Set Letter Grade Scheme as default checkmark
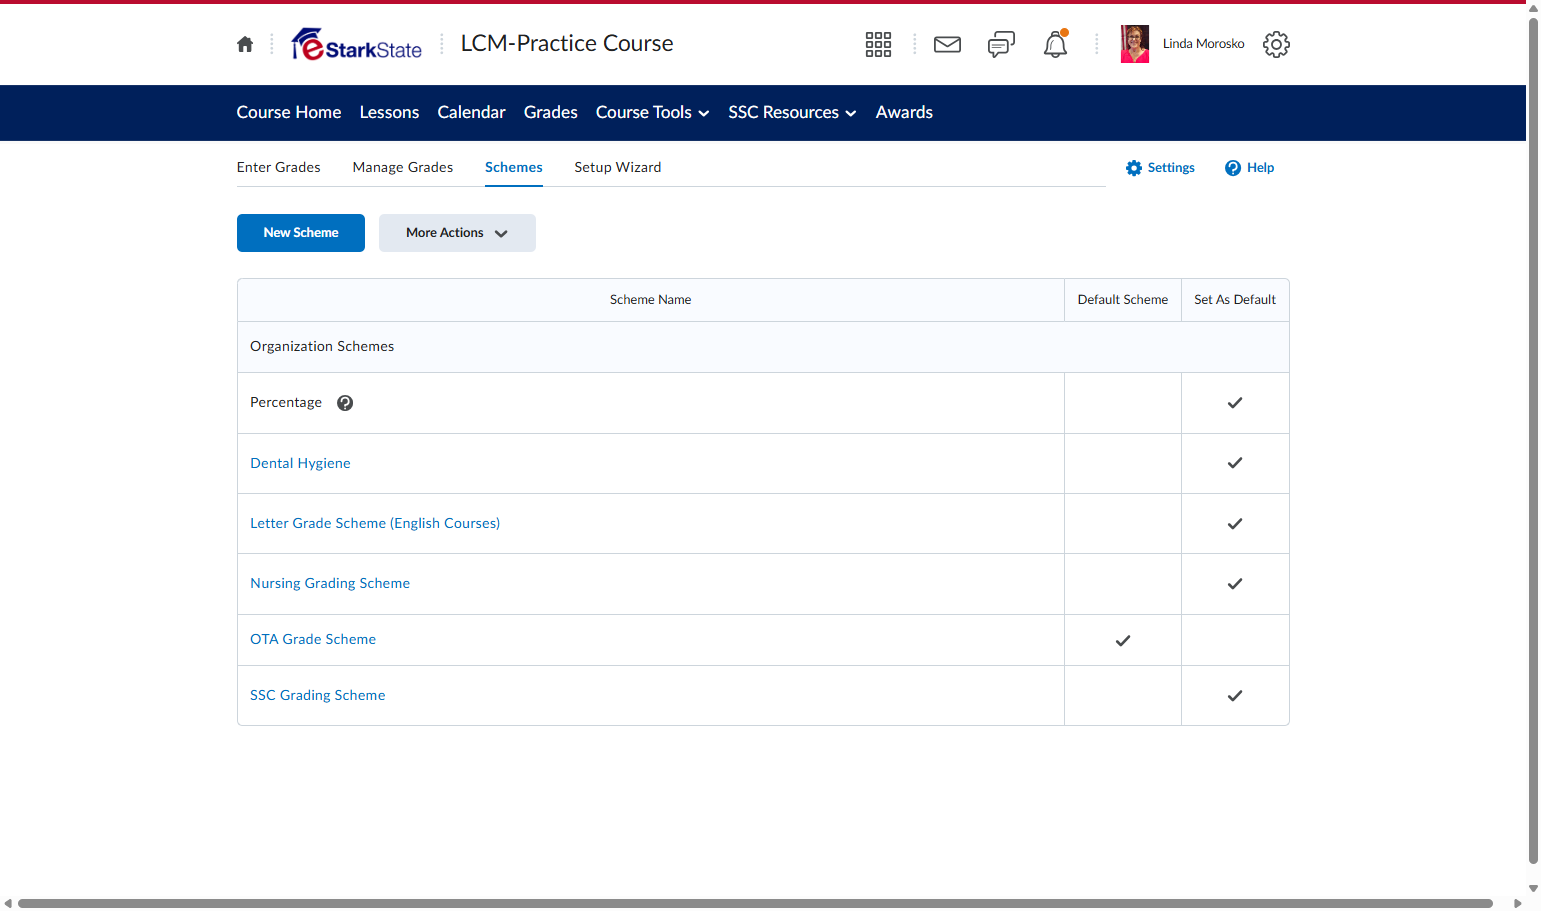Viewport: 1541px width, 911px height. pos(1235,524)
